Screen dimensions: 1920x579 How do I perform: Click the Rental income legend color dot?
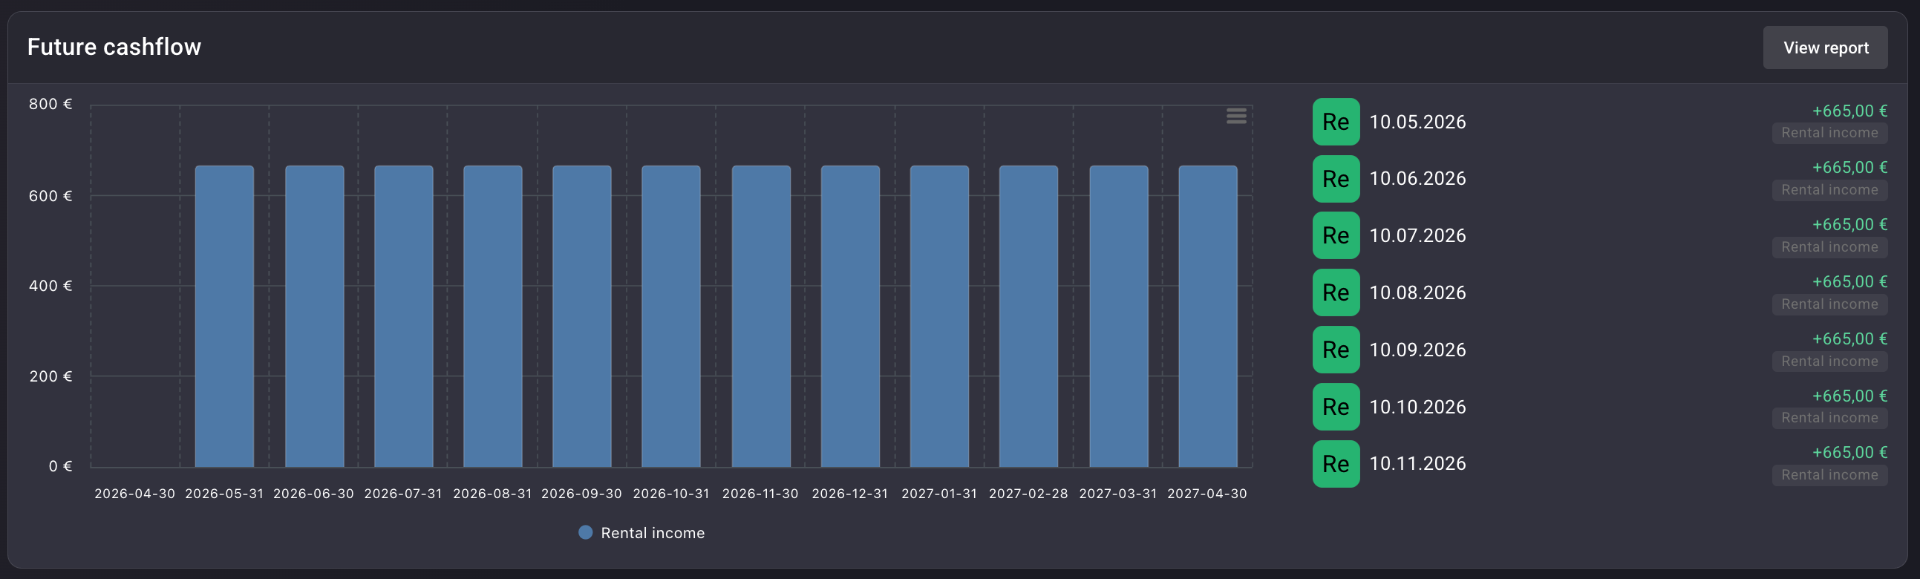pos(586,533)
